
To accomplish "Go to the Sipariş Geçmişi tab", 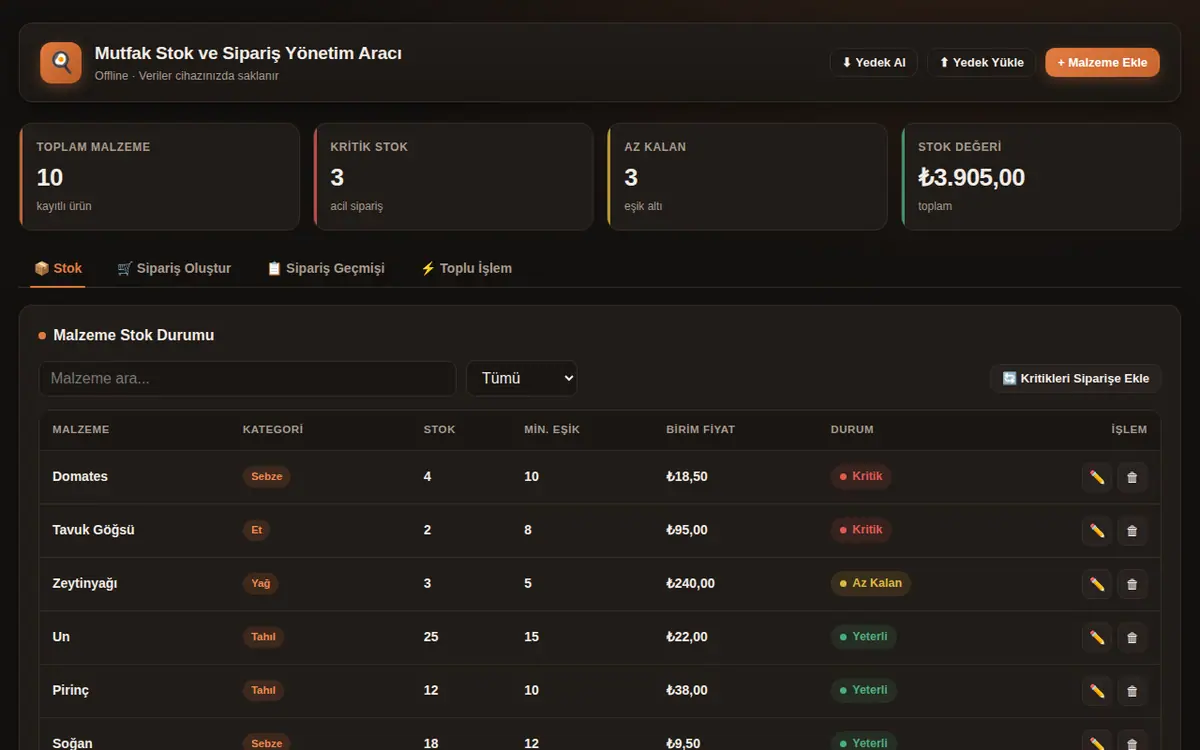I will [326, 268].
